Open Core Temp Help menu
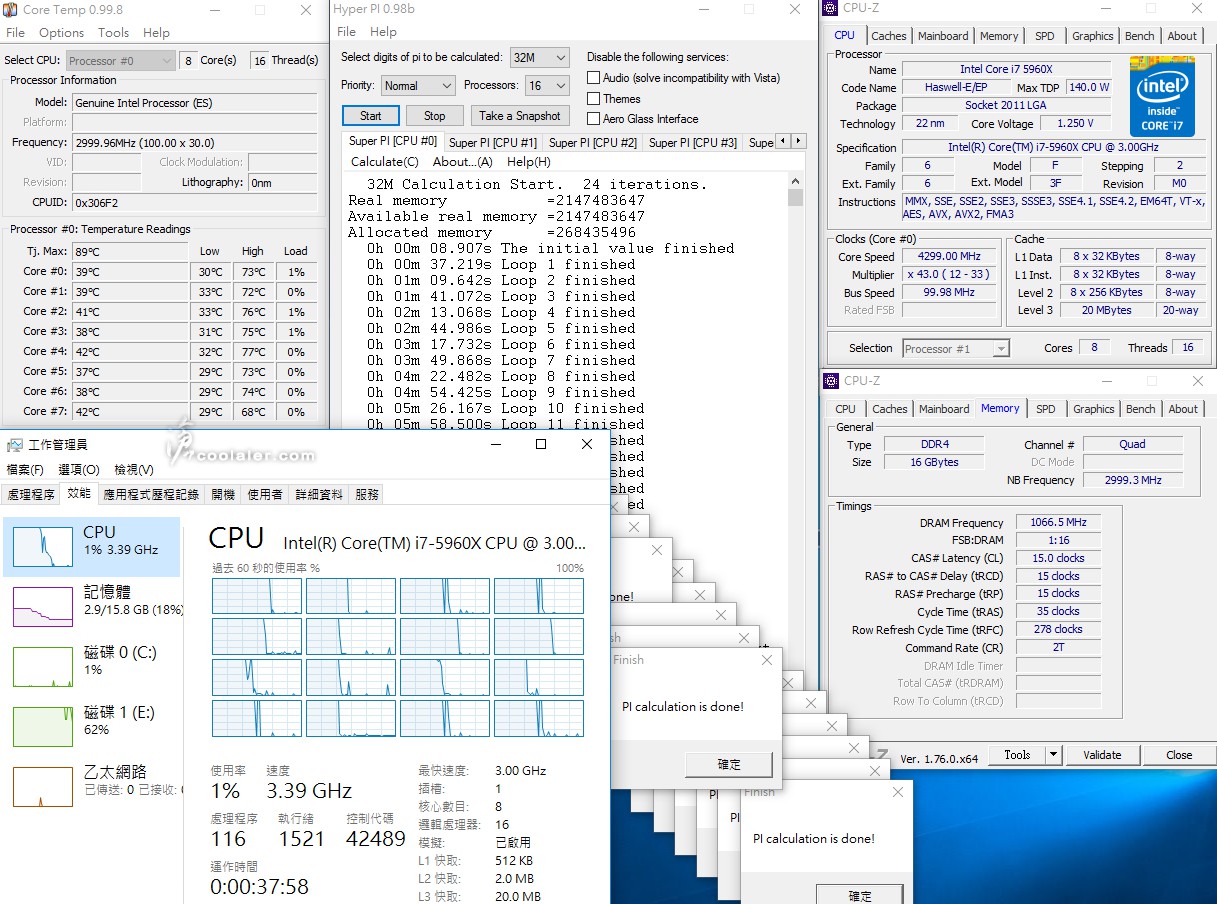 (x=156, y=32)
